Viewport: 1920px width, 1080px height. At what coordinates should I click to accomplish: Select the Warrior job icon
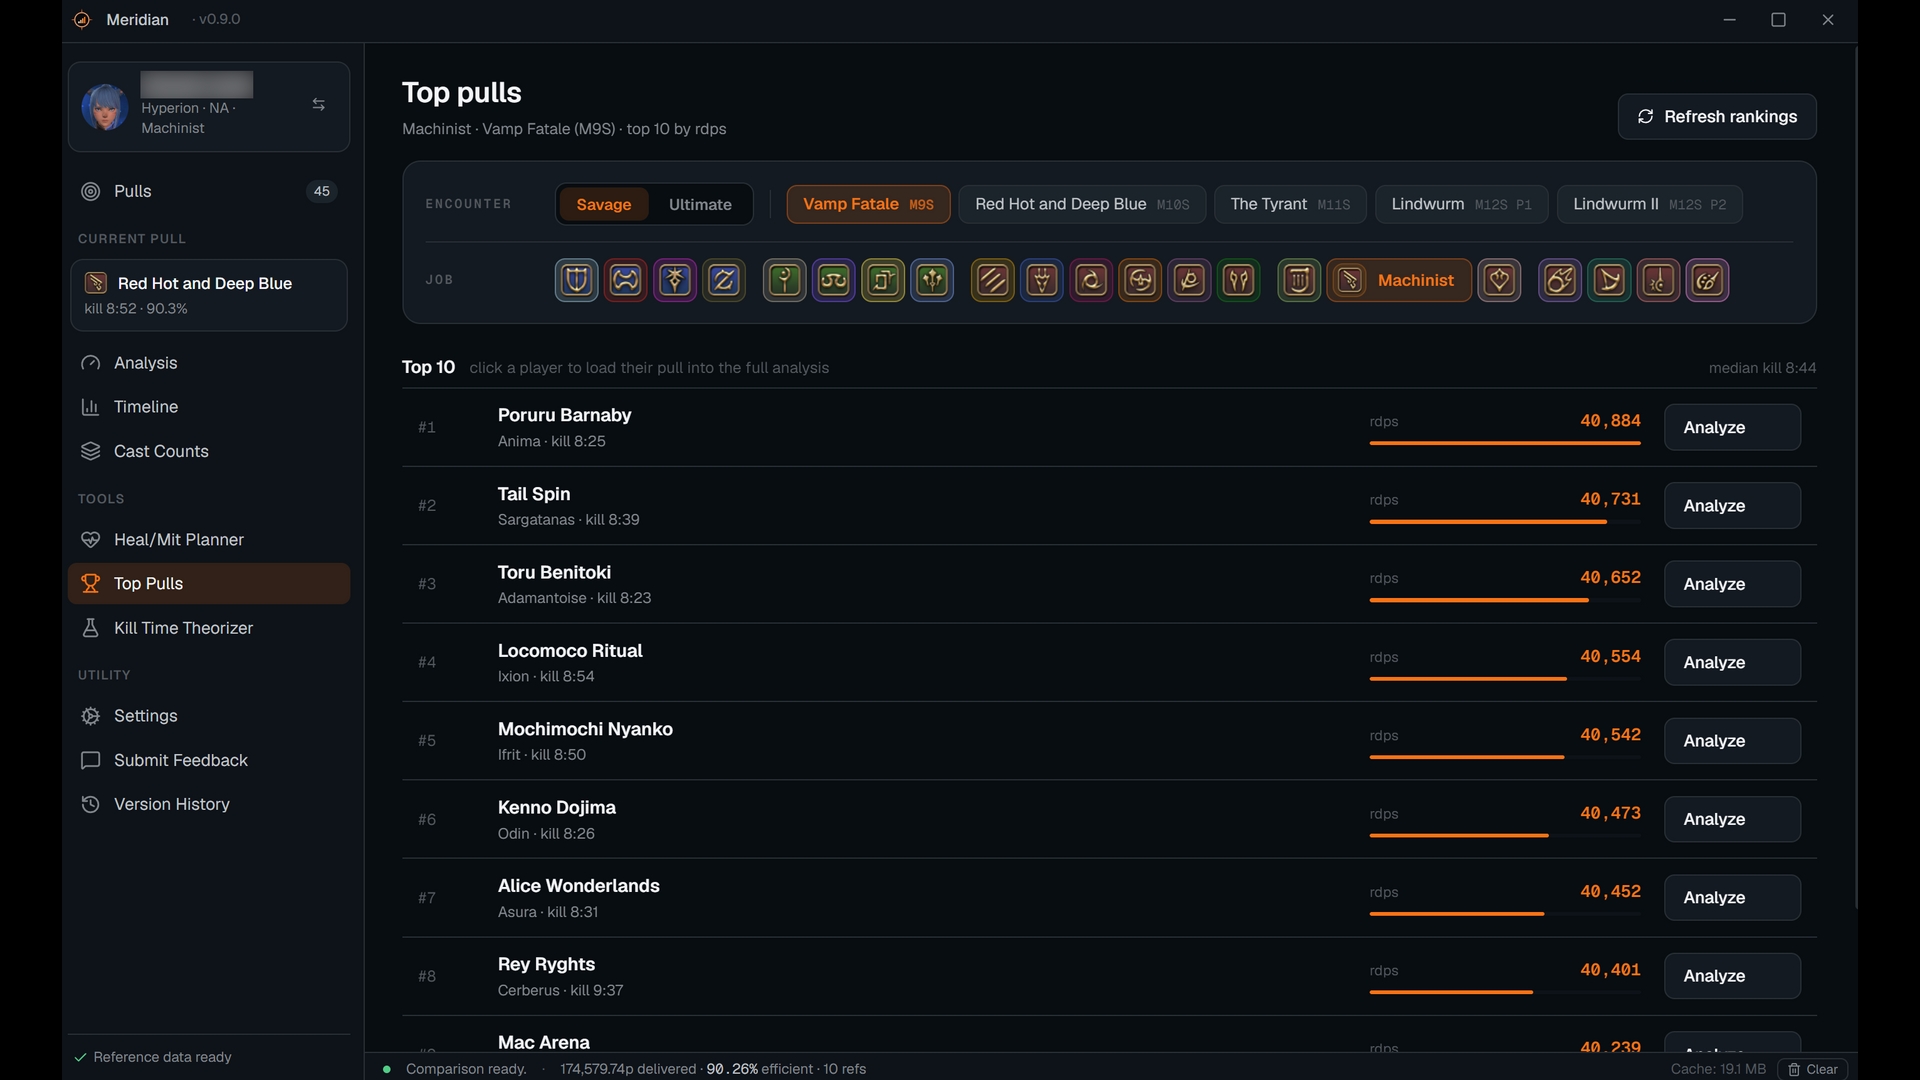tap(626, 280)
